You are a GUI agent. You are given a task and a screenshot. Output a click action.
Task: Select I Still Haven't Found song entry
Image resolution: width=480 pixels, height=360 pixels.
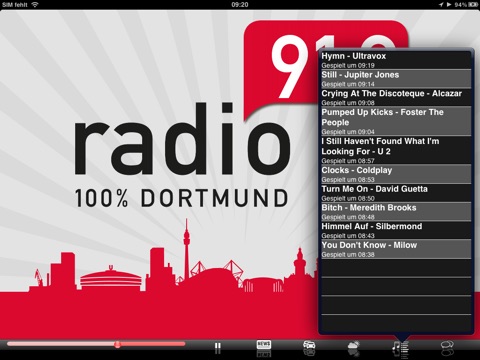coord(396,150)
